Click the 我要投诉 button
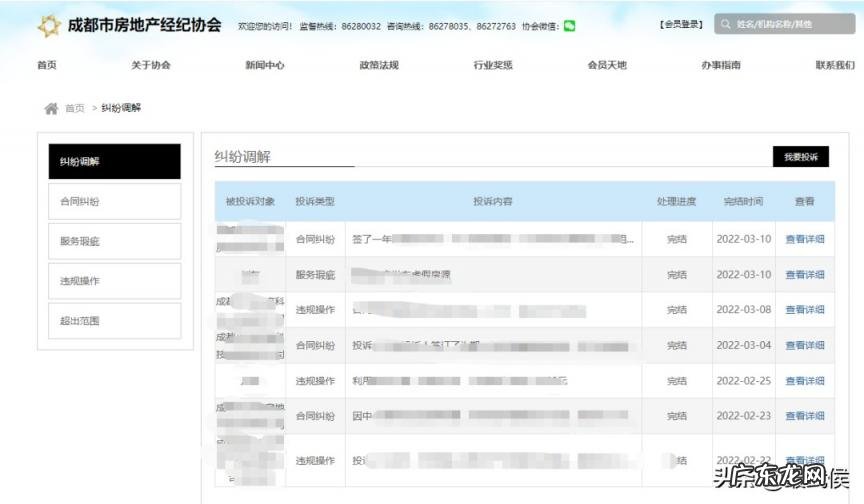Image resolution: width=864 pixels, height=504 pixels. click(x=801, y=157)
